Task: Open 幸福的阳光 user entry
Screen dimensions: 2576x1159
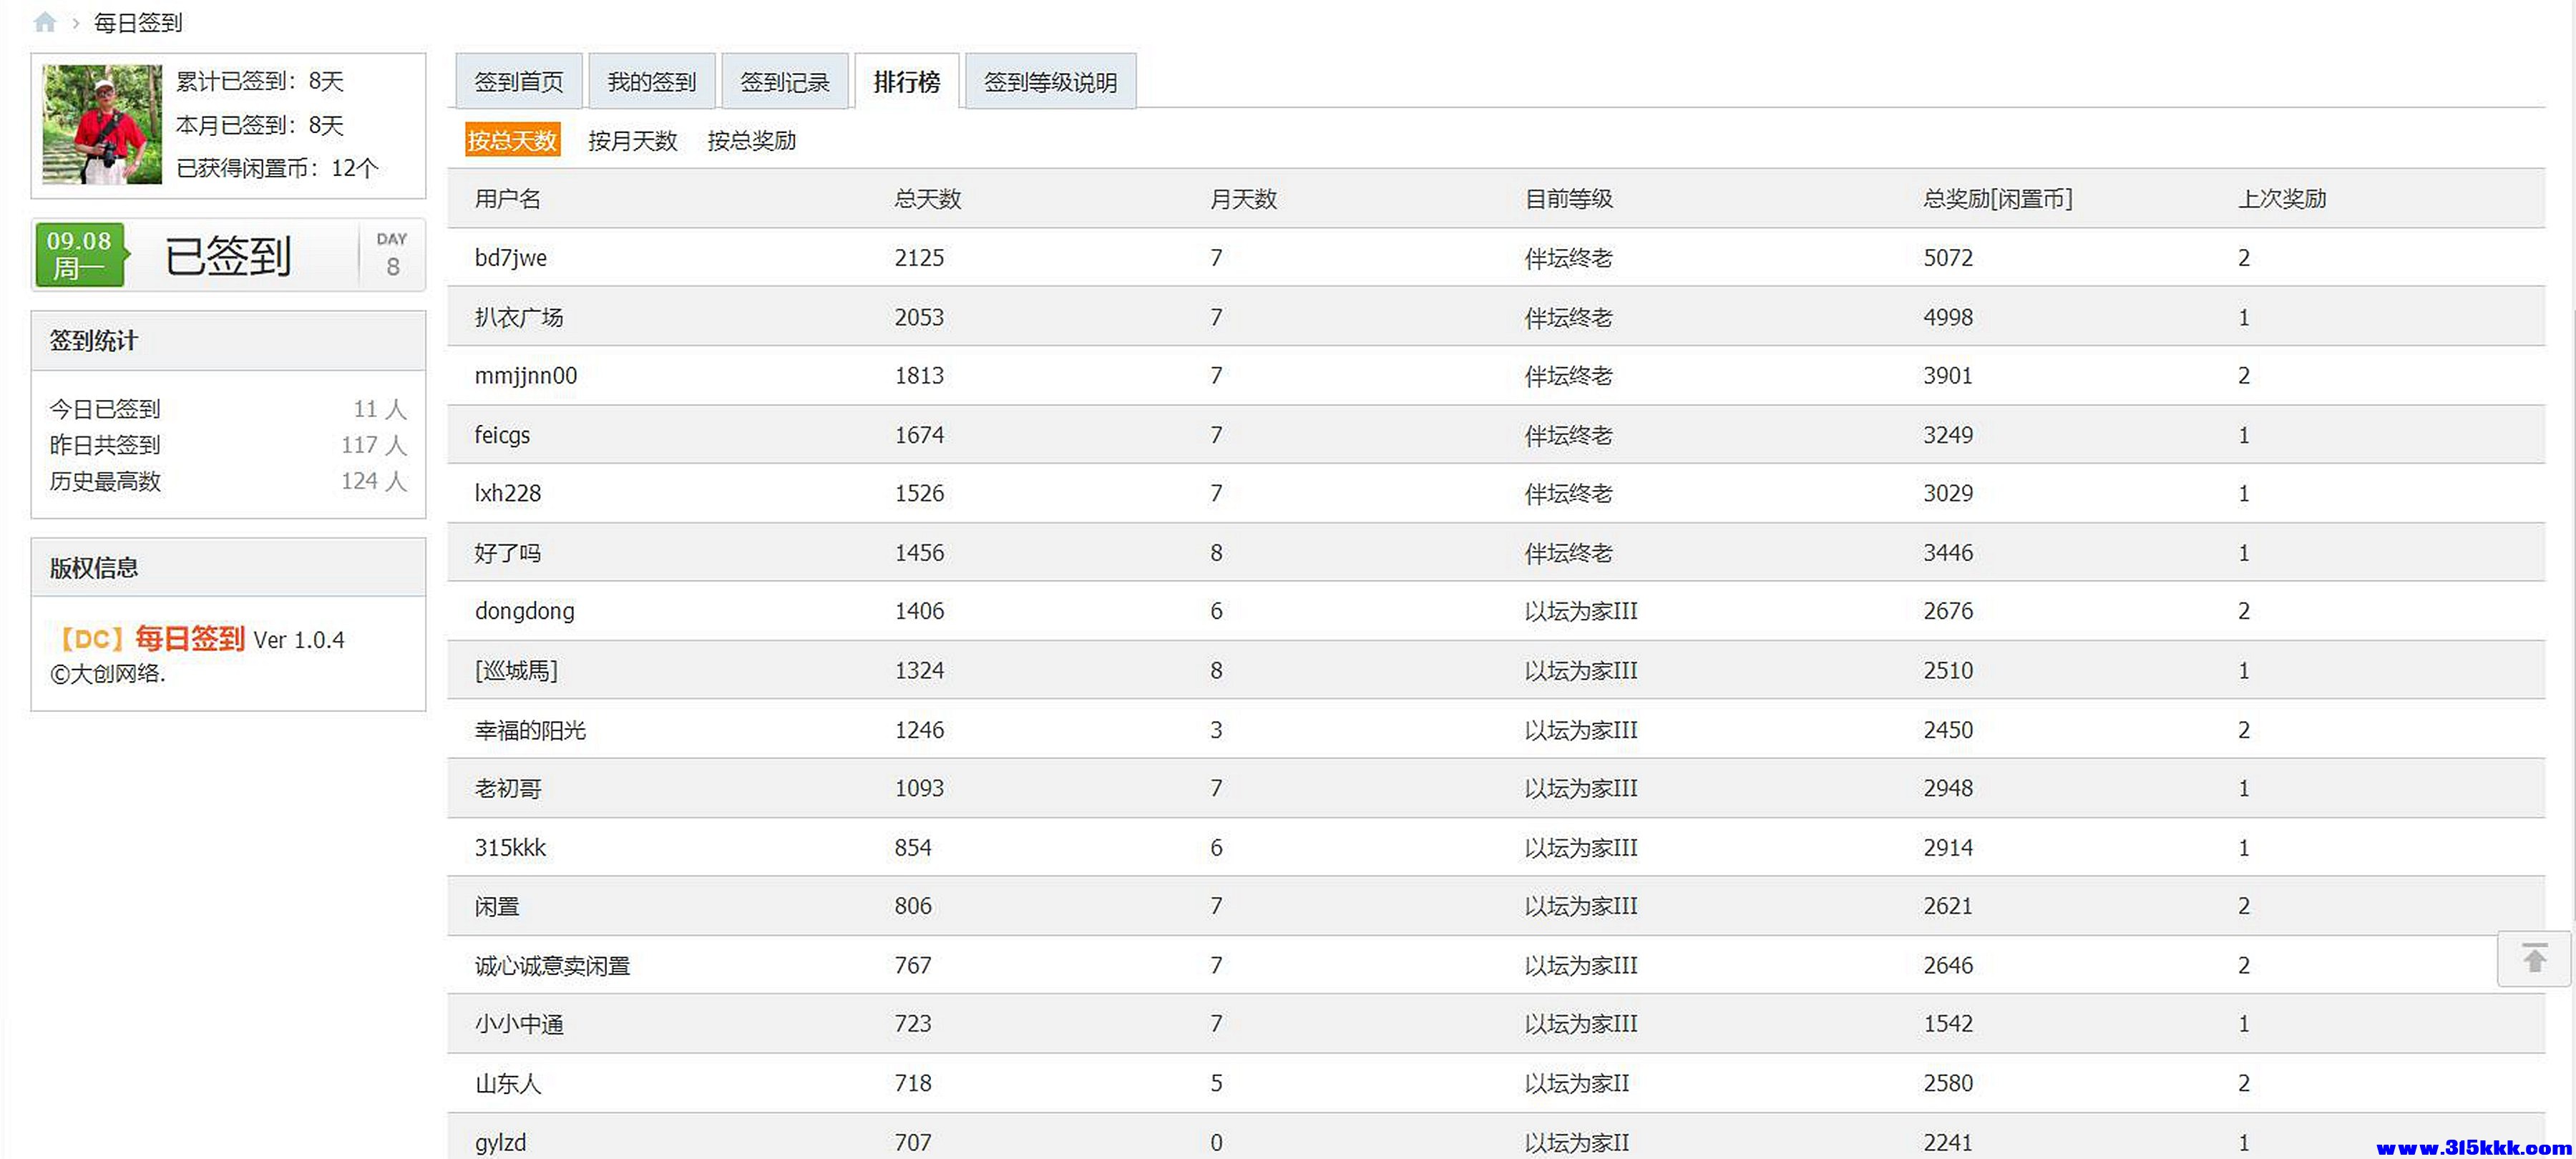Action: pyautogui.click(x=530, y=730)
